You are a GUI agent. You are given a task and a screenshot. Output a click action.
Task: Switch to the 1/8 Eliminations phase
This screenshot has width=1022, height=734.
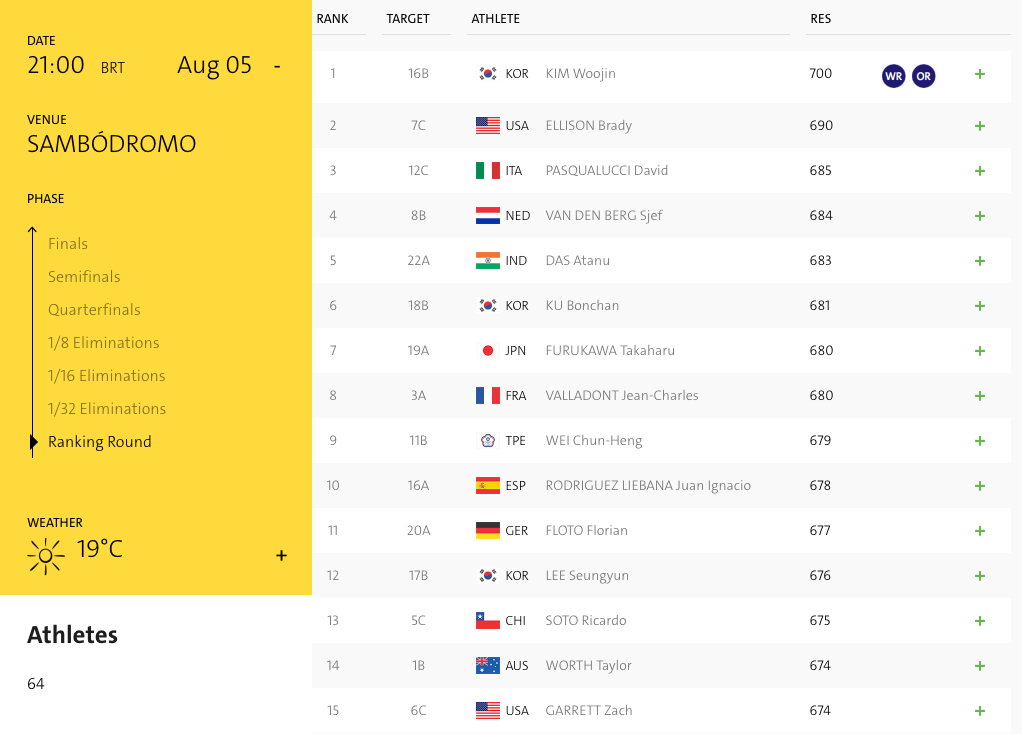[103, 343]
